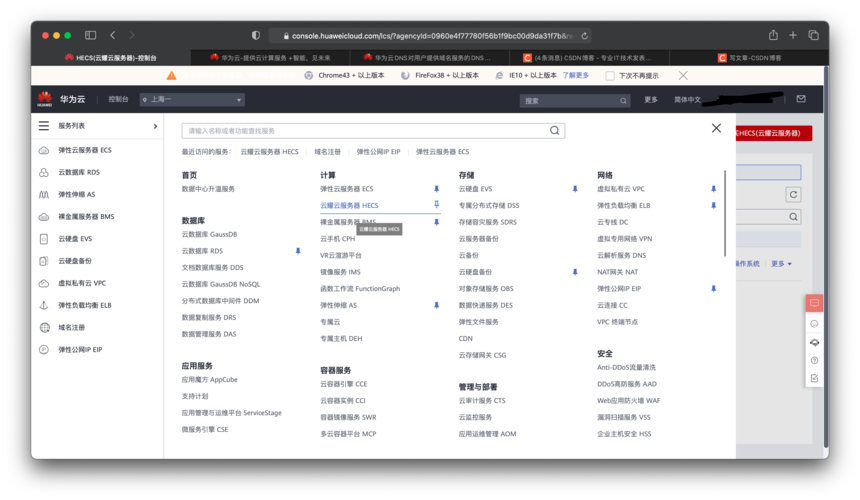The height and width of the screenshot is (500, 860).
Task: Open Web应用防火墙 WAF link
Action: [629, 401]
